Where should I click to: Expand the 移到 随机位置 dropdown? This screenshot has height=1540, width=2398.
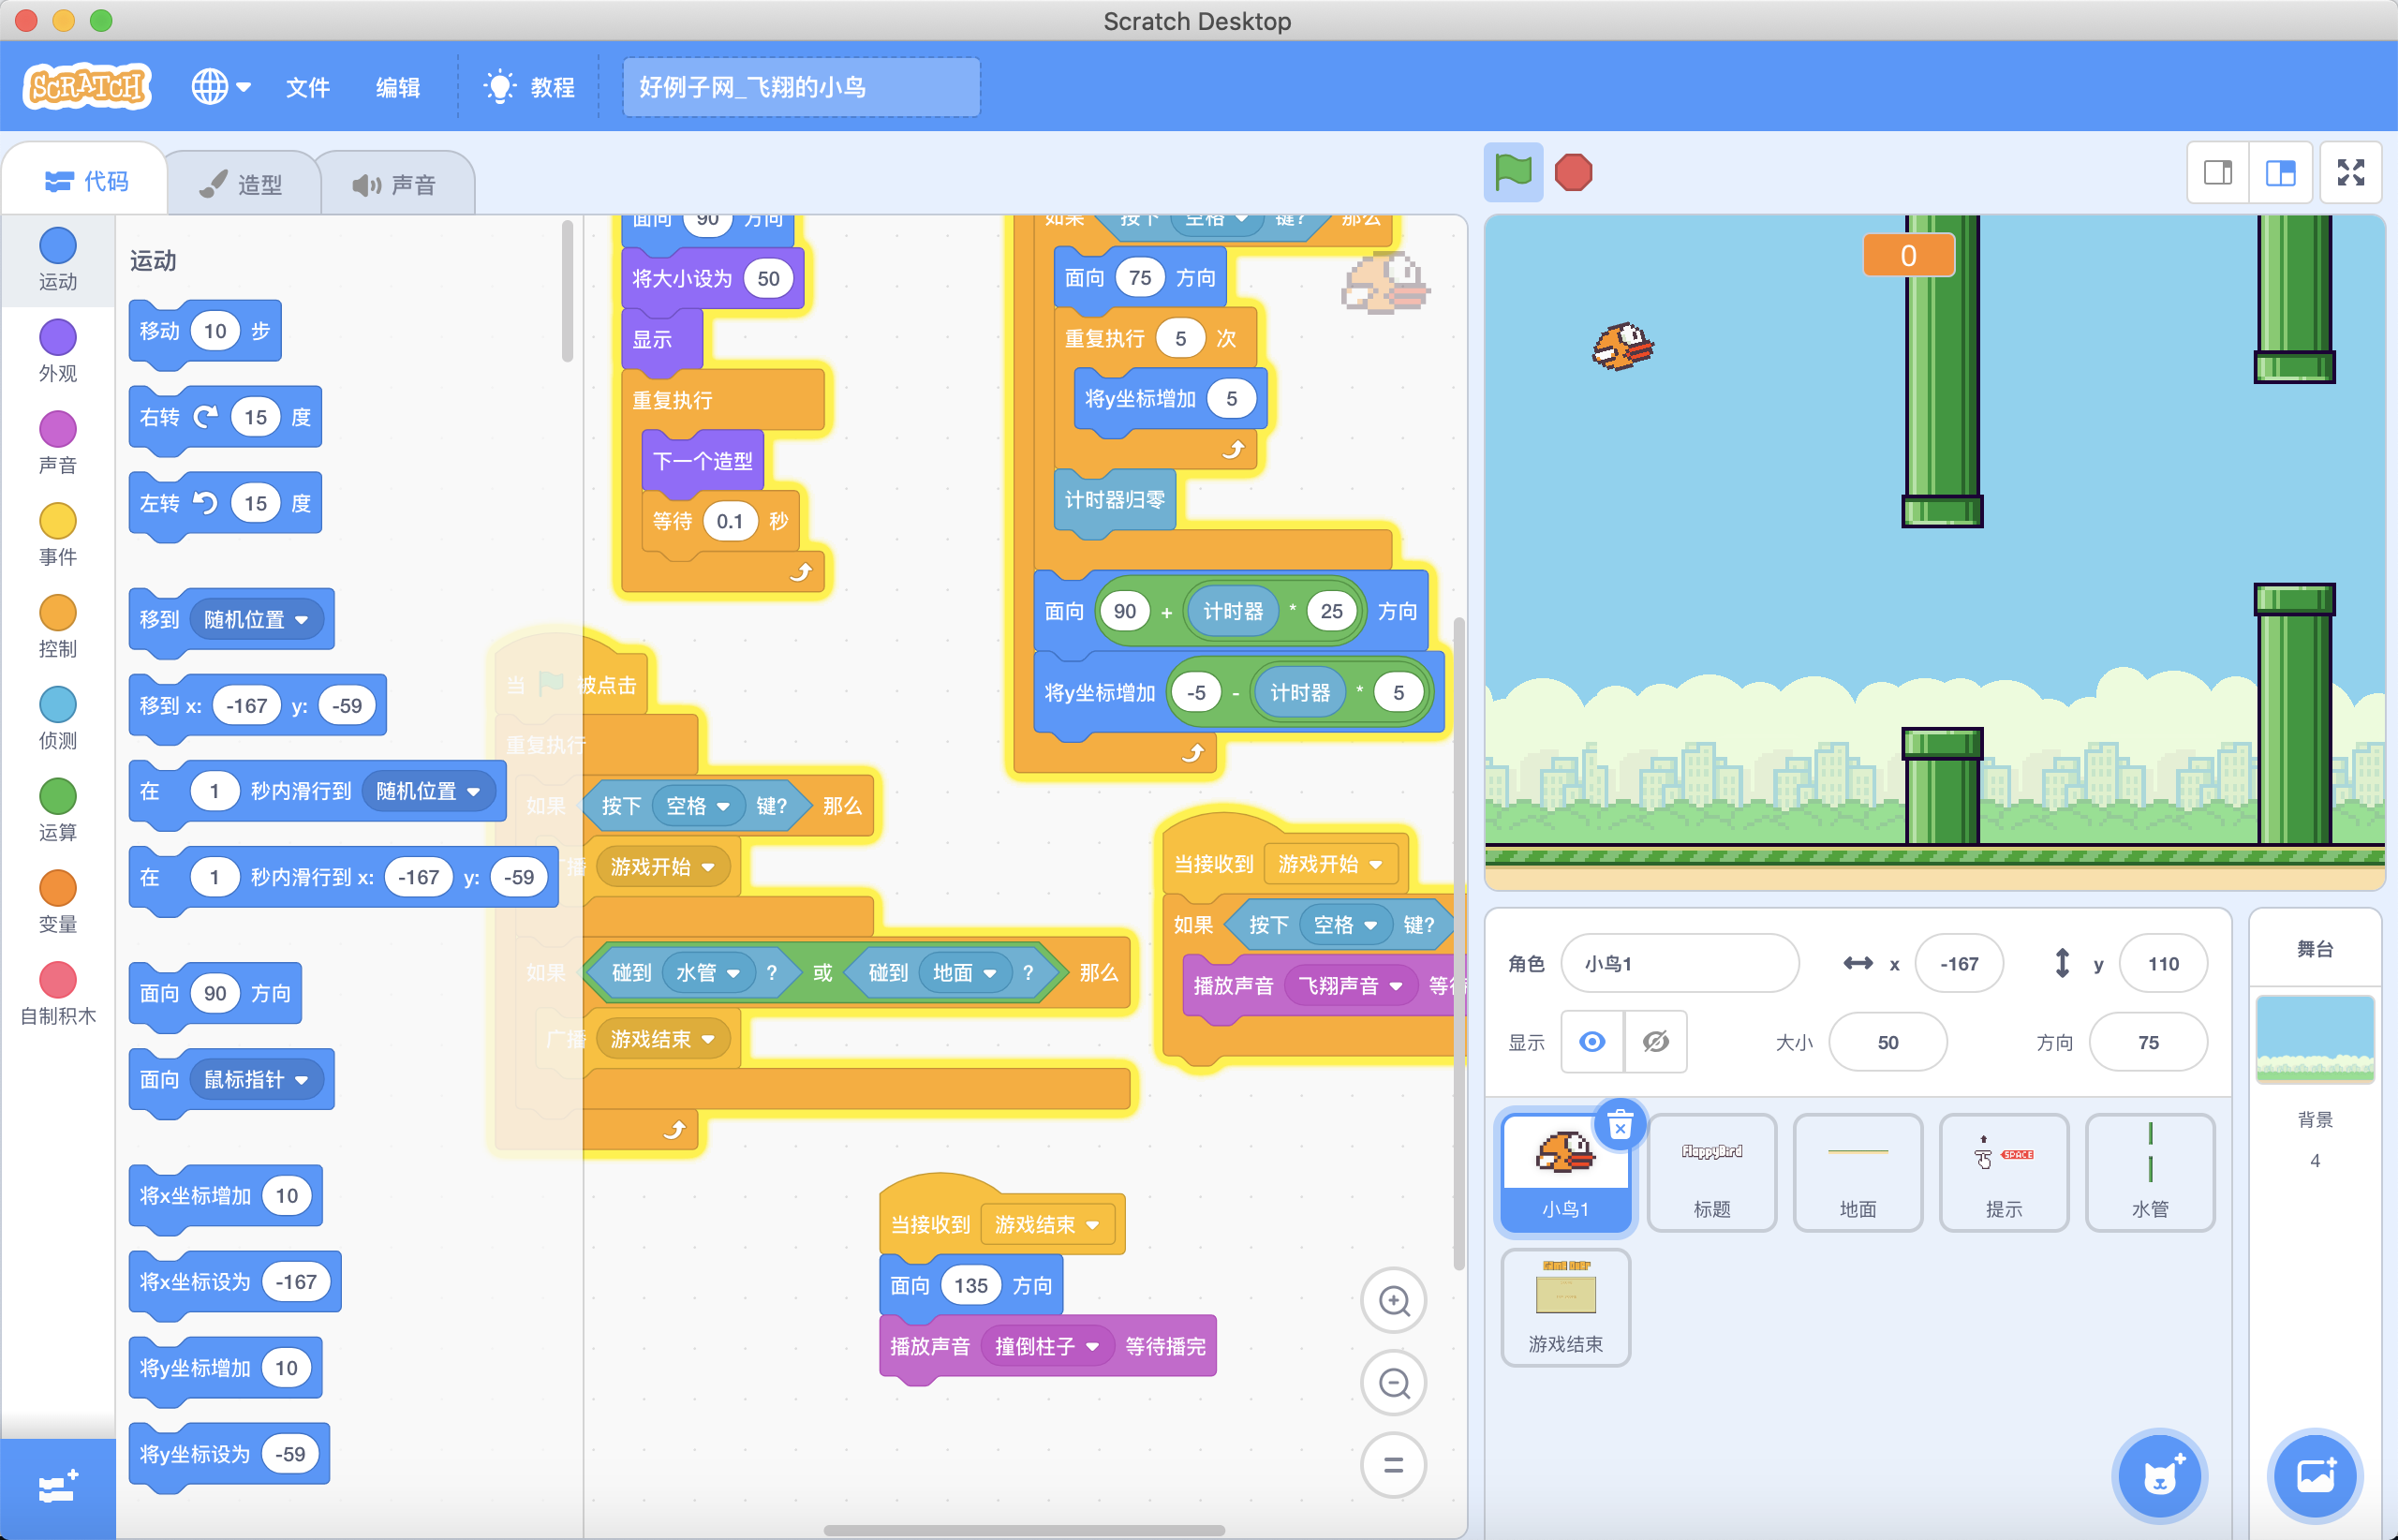point(256,620)
